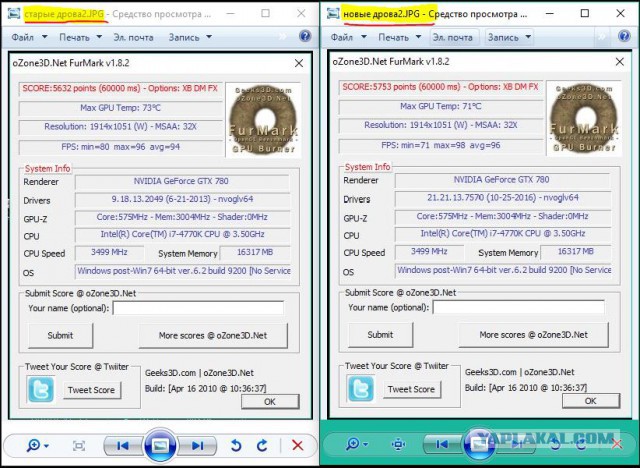
Task: Click the FurMark donut logo beside score 5753
Action: (x=584, y=118)
